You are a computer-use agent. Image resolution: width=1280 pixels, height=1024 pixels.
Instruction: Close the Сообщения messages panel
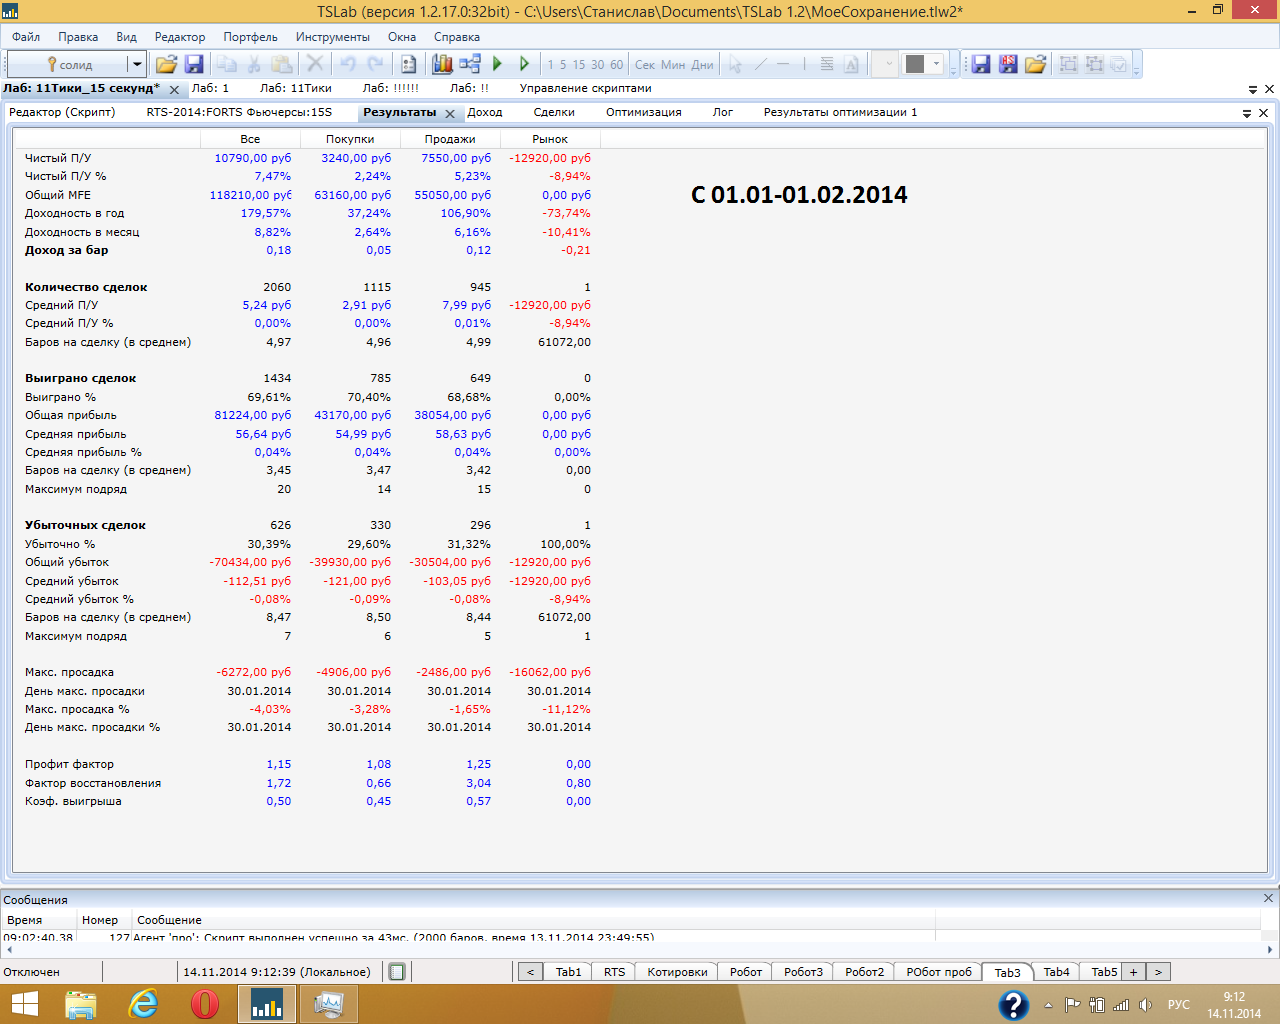(x=1268, y=898)
